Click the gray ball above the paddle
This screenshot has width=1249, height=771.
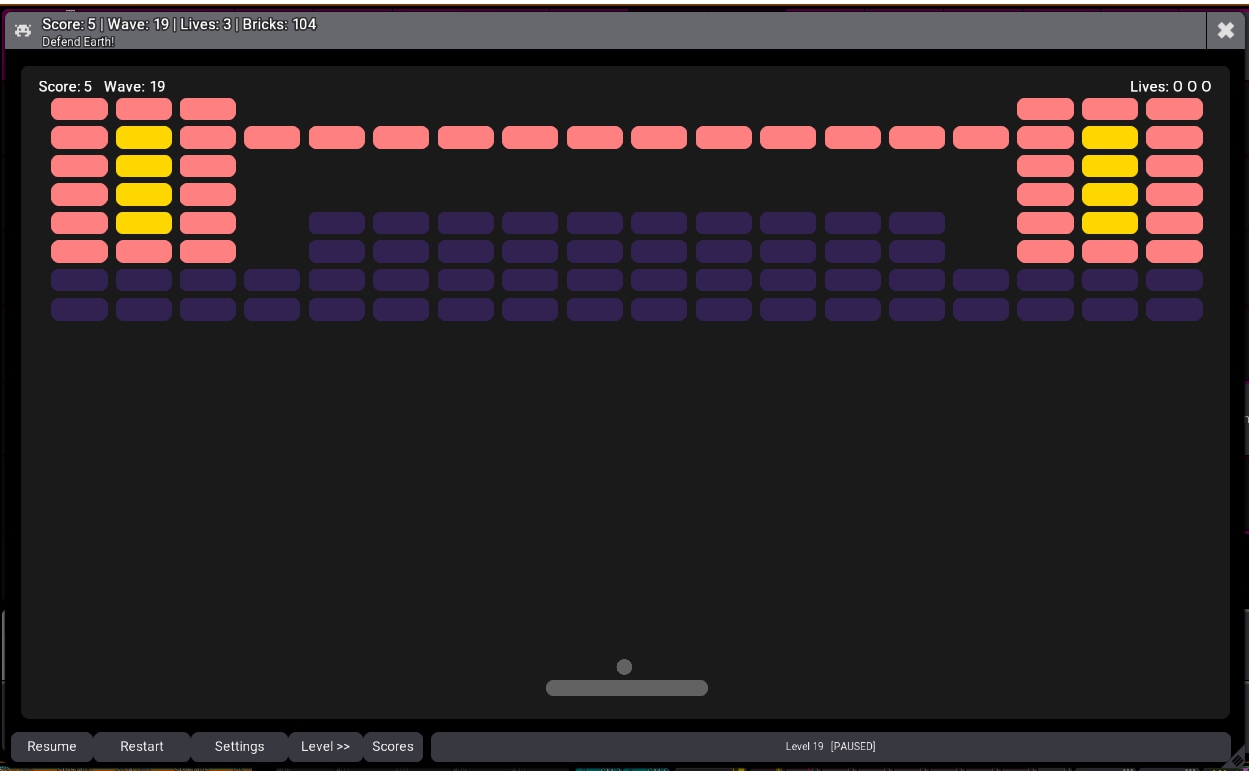(x=624, y=667)
